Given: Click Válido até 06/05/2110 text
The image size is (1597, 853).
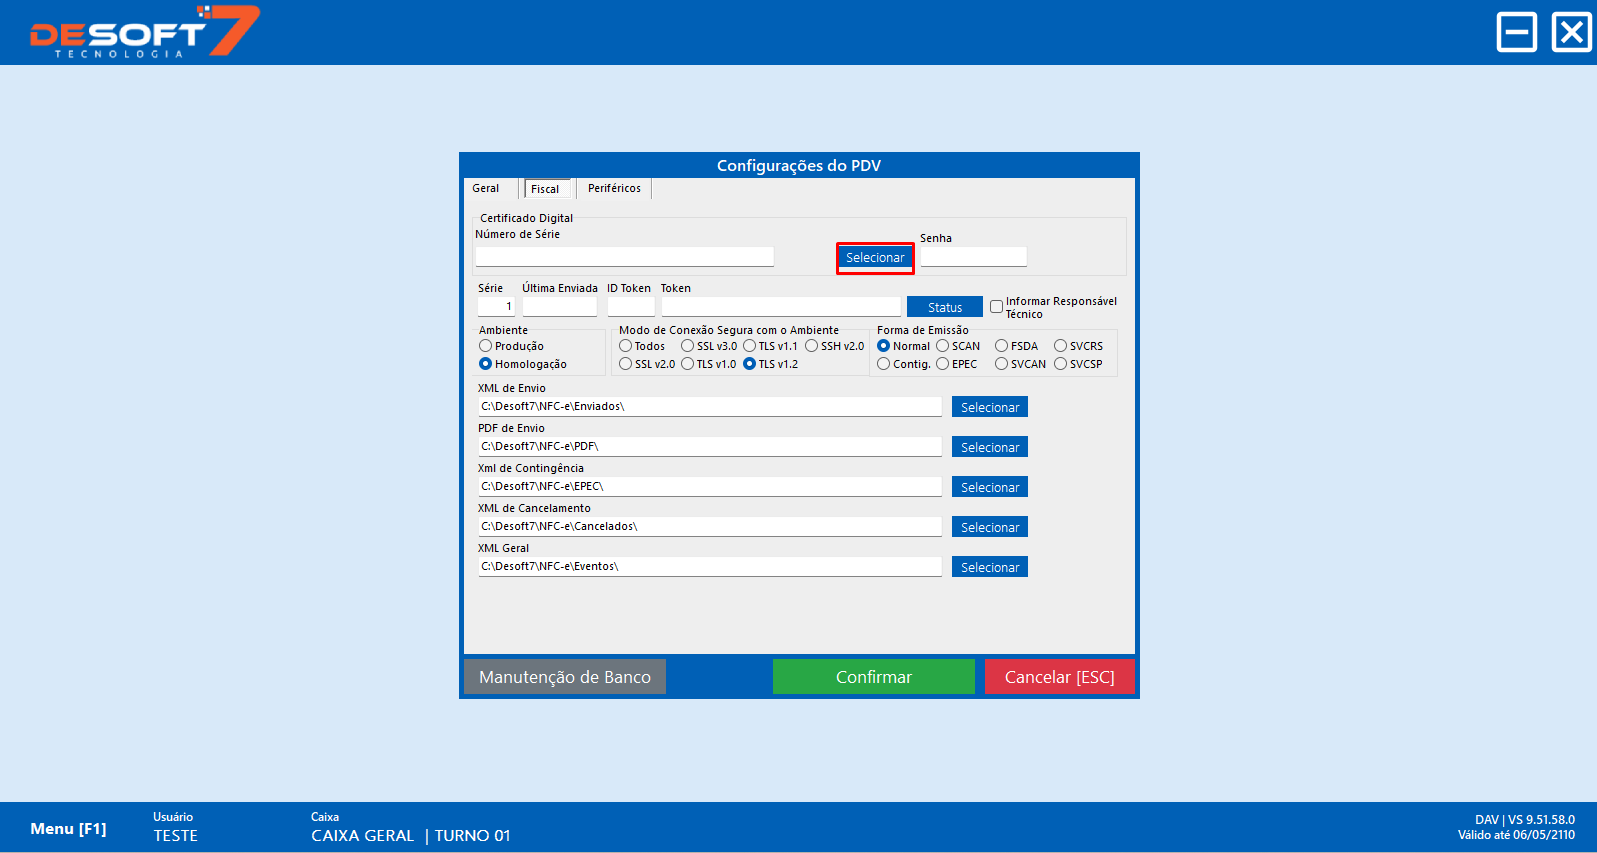Looking at the screenshot, I should point(1516,835).
